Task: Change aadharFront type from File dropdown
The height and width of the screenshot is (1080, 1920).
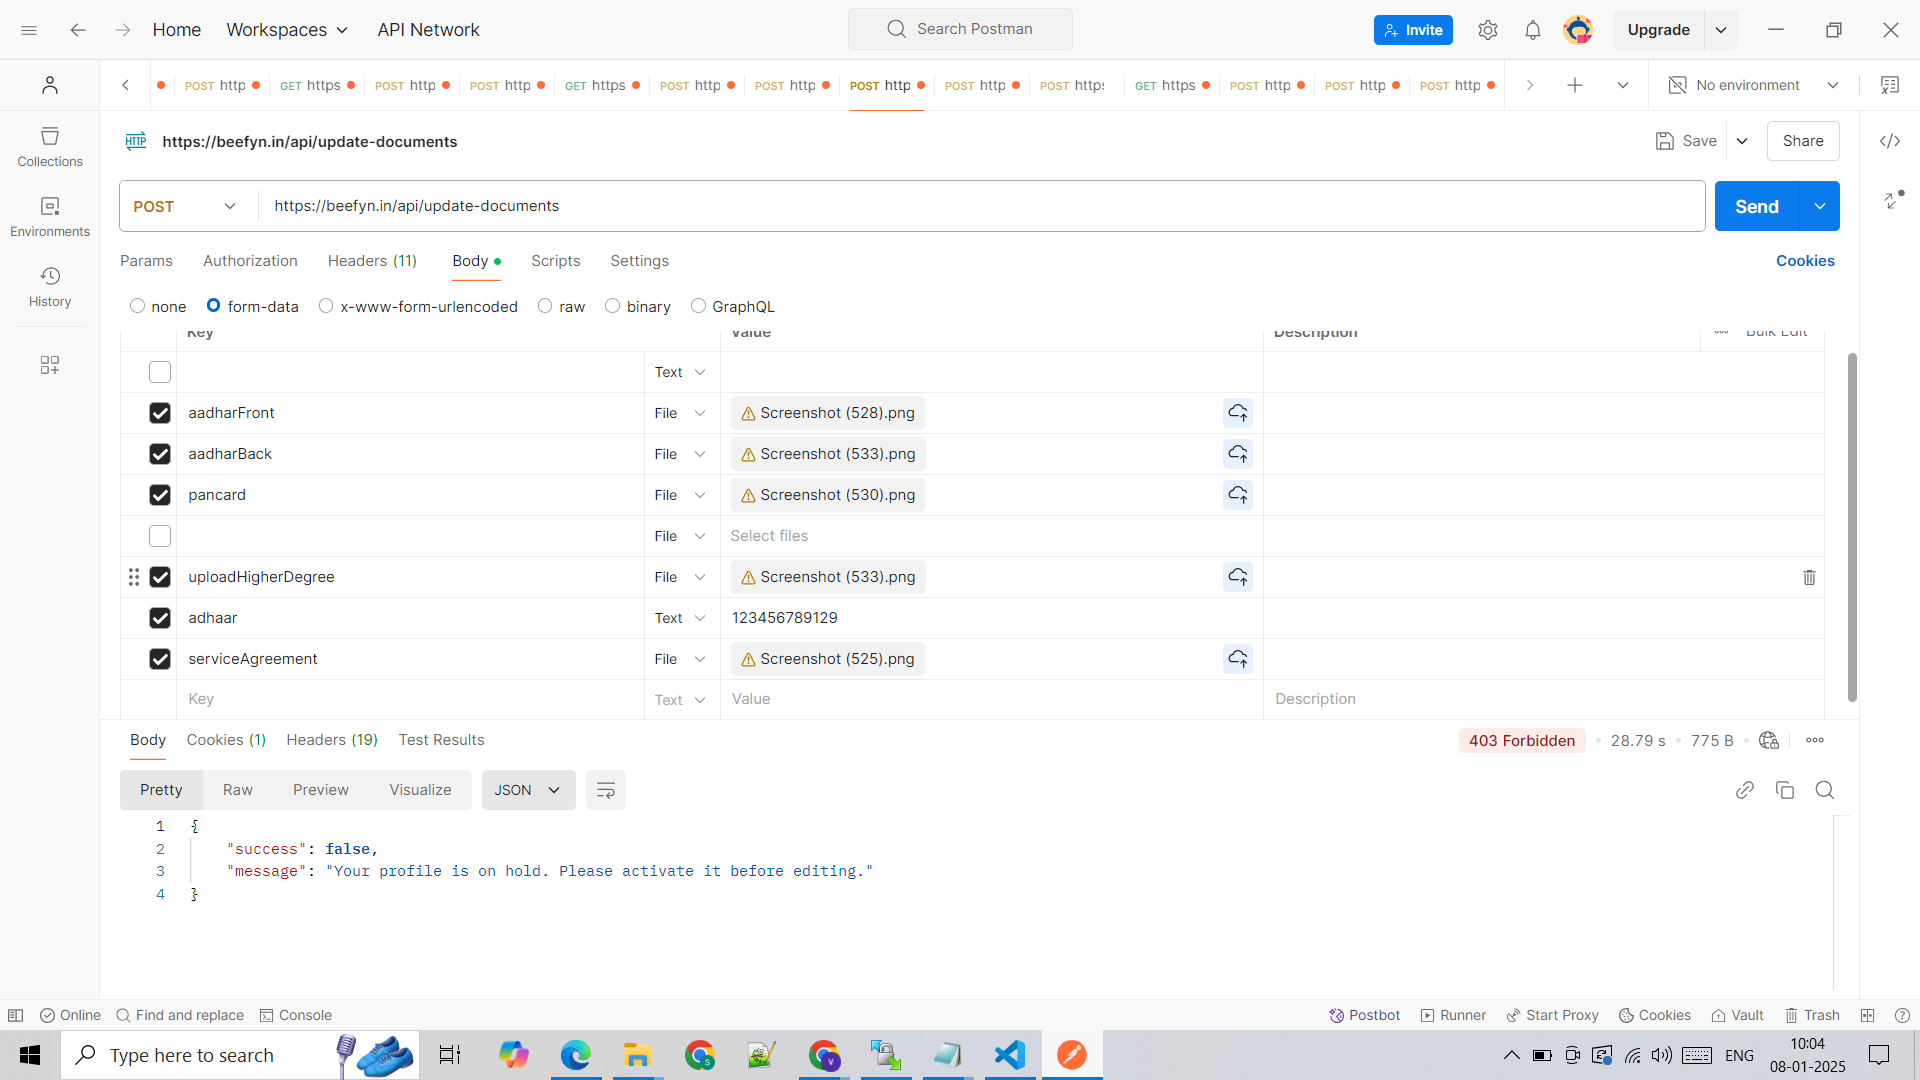Action: (x=680, y=413)
